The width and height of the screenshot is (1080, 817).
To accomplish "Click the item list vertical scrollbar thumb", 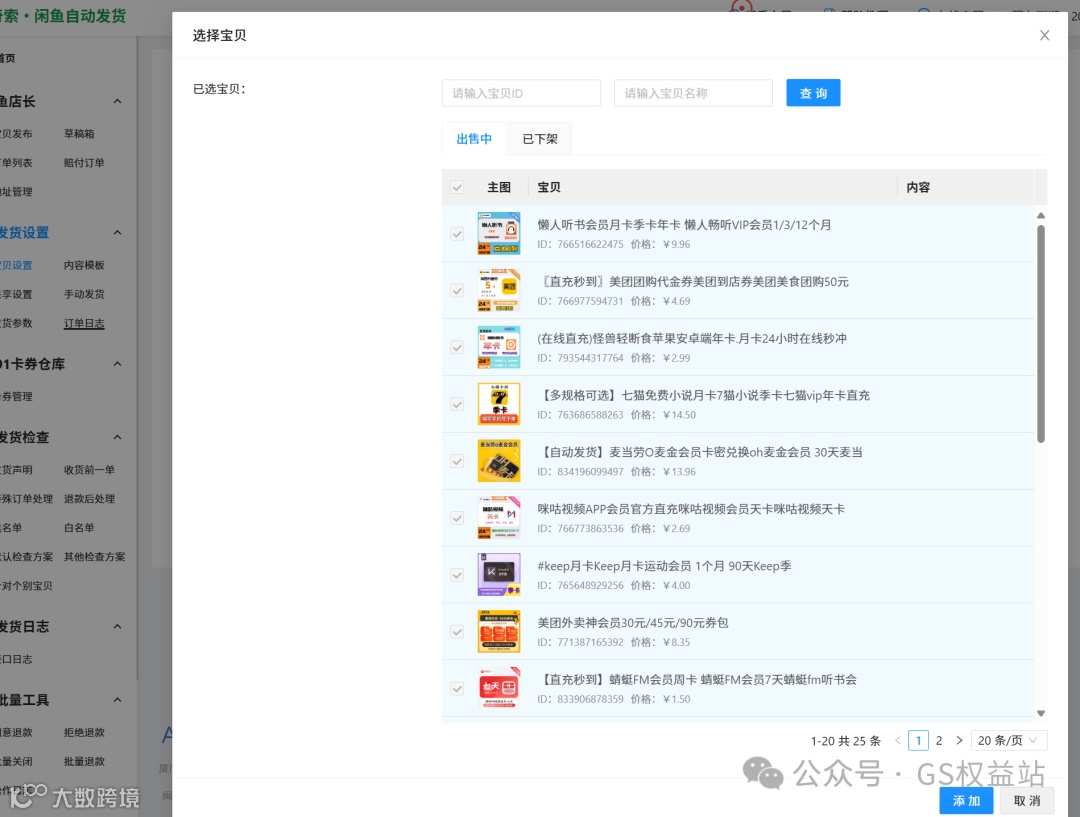I will click(x=1041, y=333).
